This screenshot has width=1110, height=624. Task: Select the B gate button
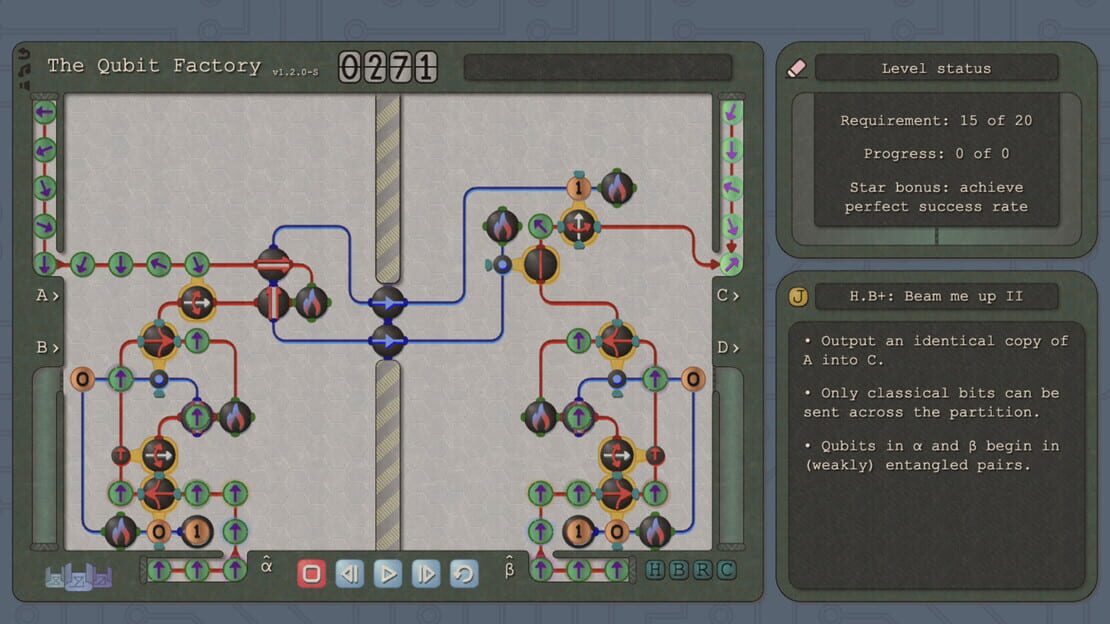[x=679, y=570]
